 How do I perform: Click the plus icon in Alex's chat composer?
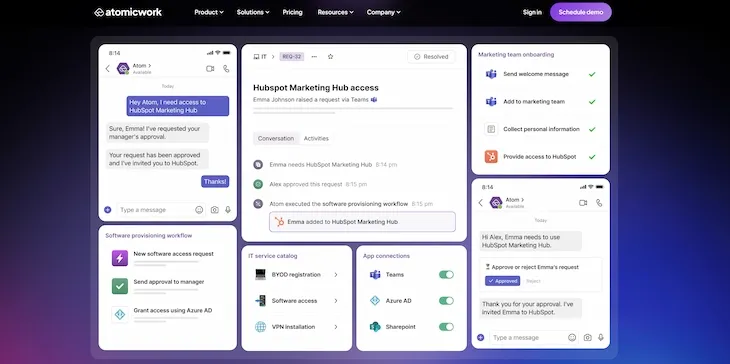pyautogui.click(x=480, y=337)
